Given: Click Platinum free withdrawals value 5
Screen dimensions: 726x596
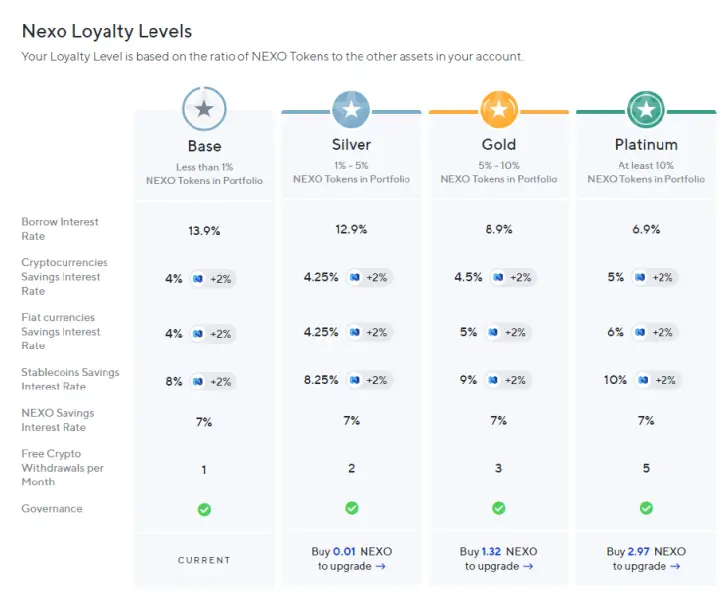Looking at the screenshot, I should [x=646, y=468].
